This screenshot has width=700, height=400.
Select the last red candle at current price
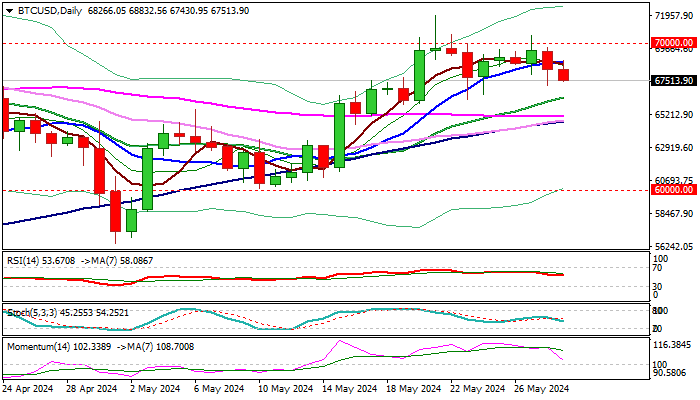563,75
